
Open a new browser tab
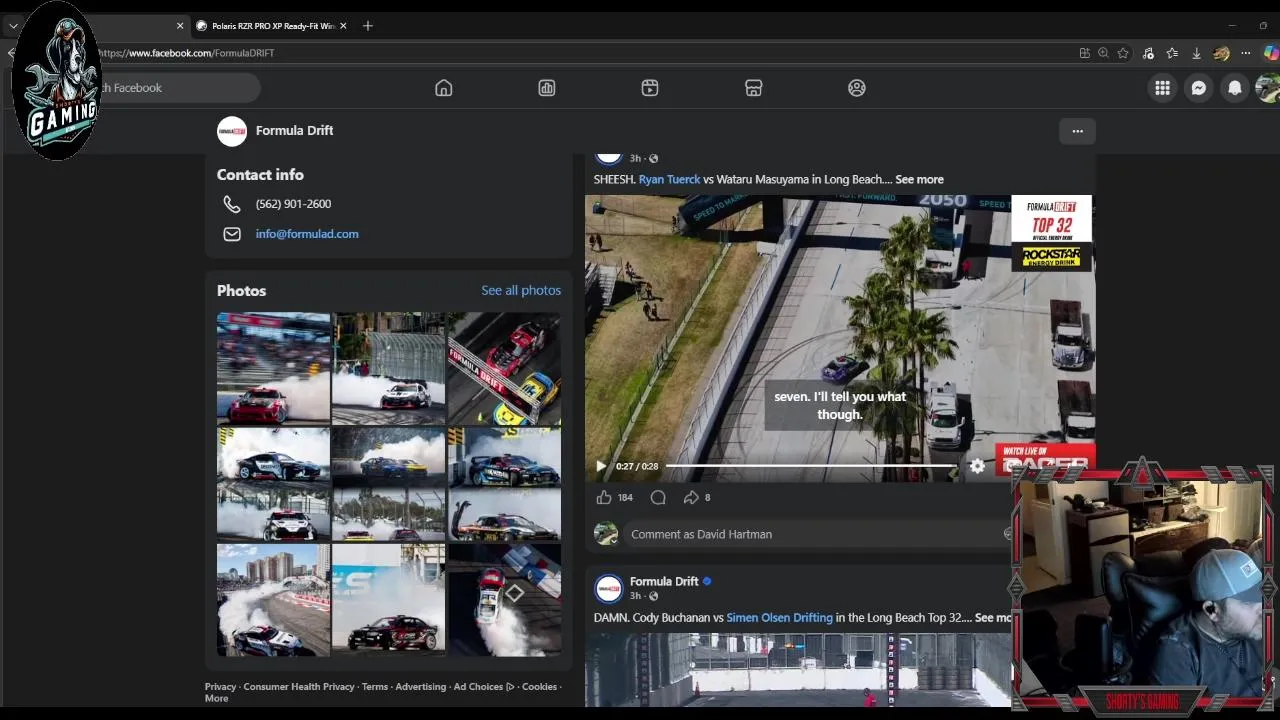pos(367,26)
